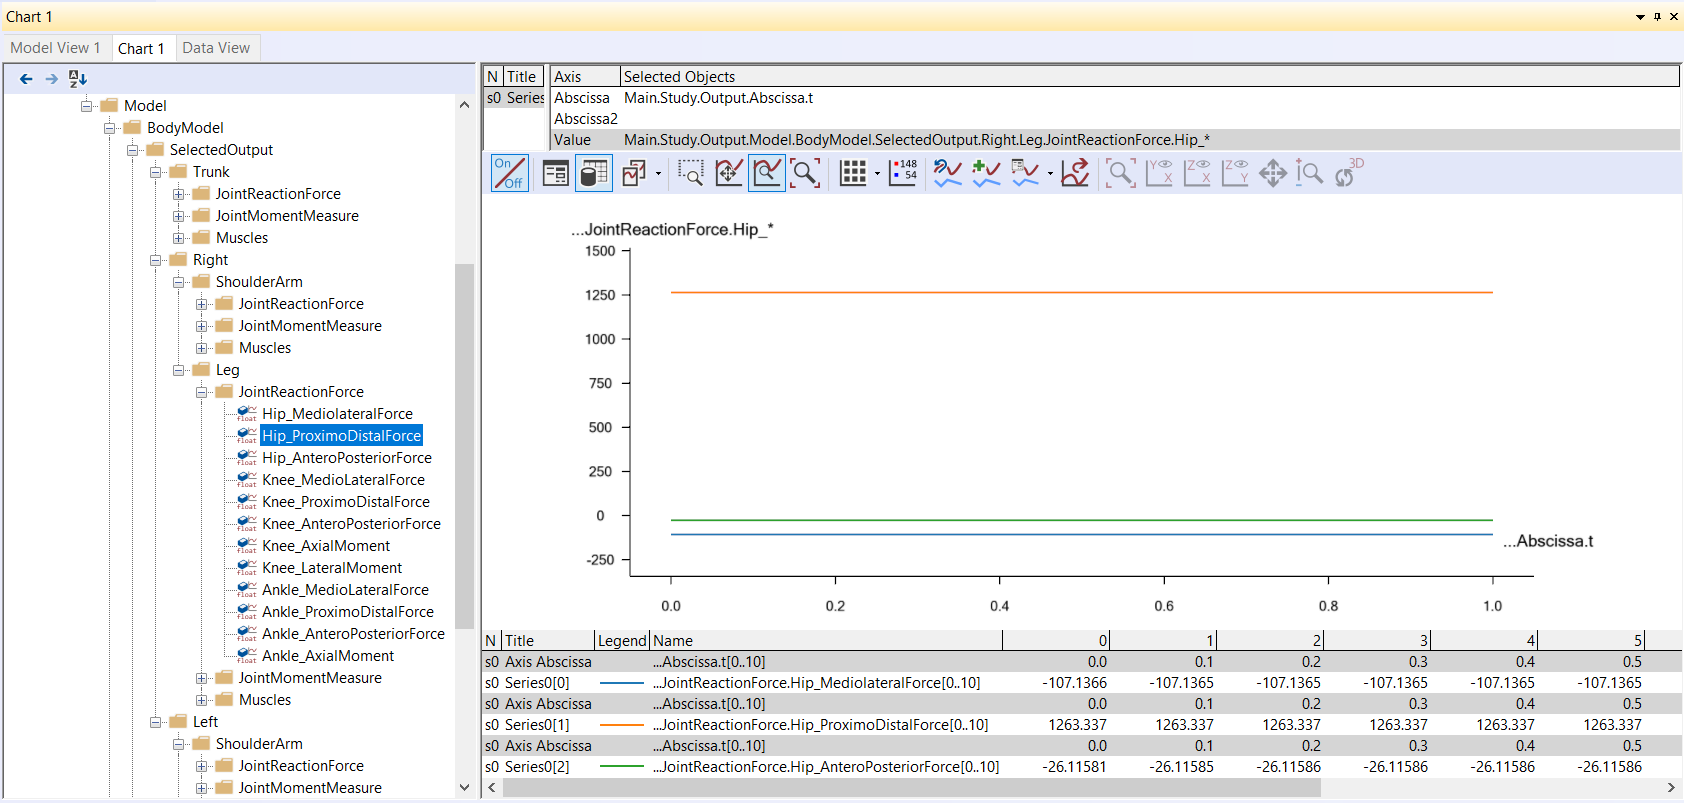Expand the Trunk Muscles folder
Viewport: 1684px width, 803px height.
pos(179,238)
